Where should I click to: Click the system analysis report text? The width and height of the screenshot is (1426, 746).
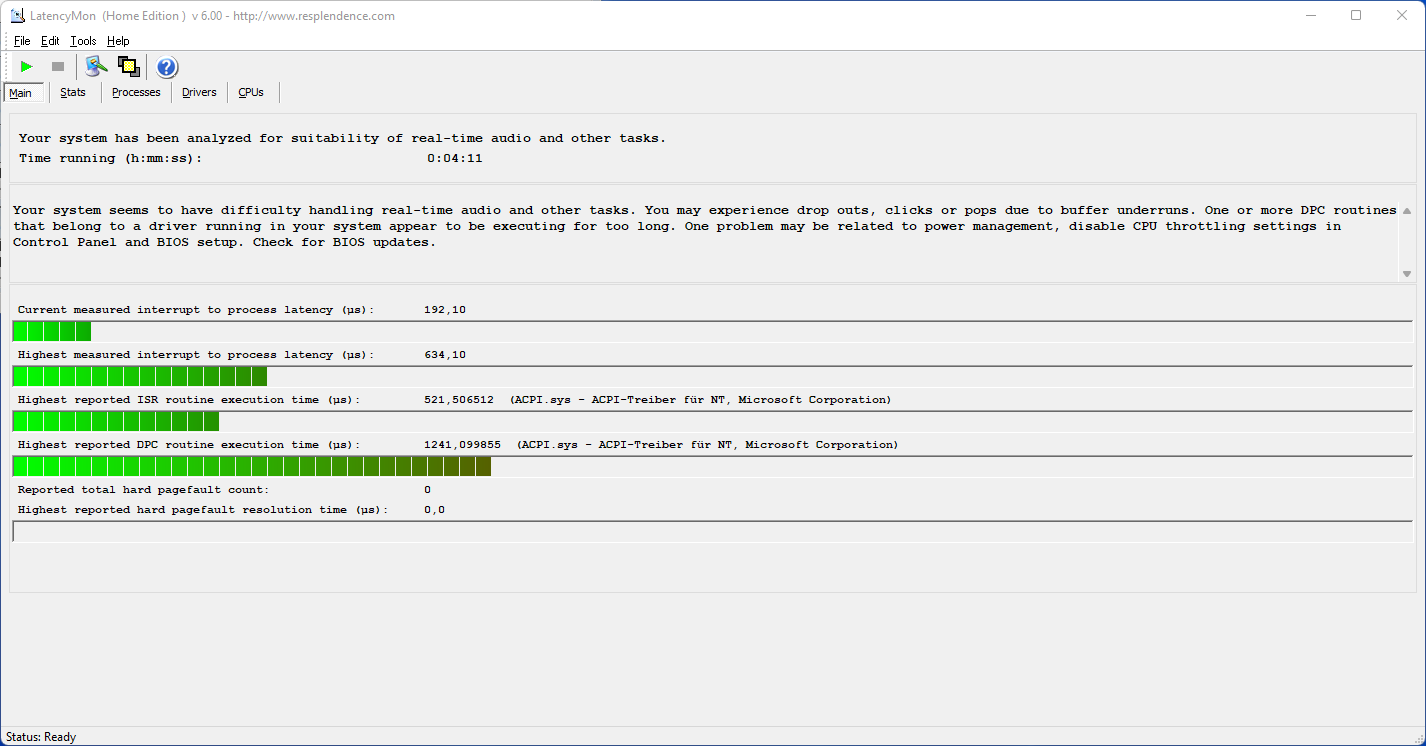700,227
